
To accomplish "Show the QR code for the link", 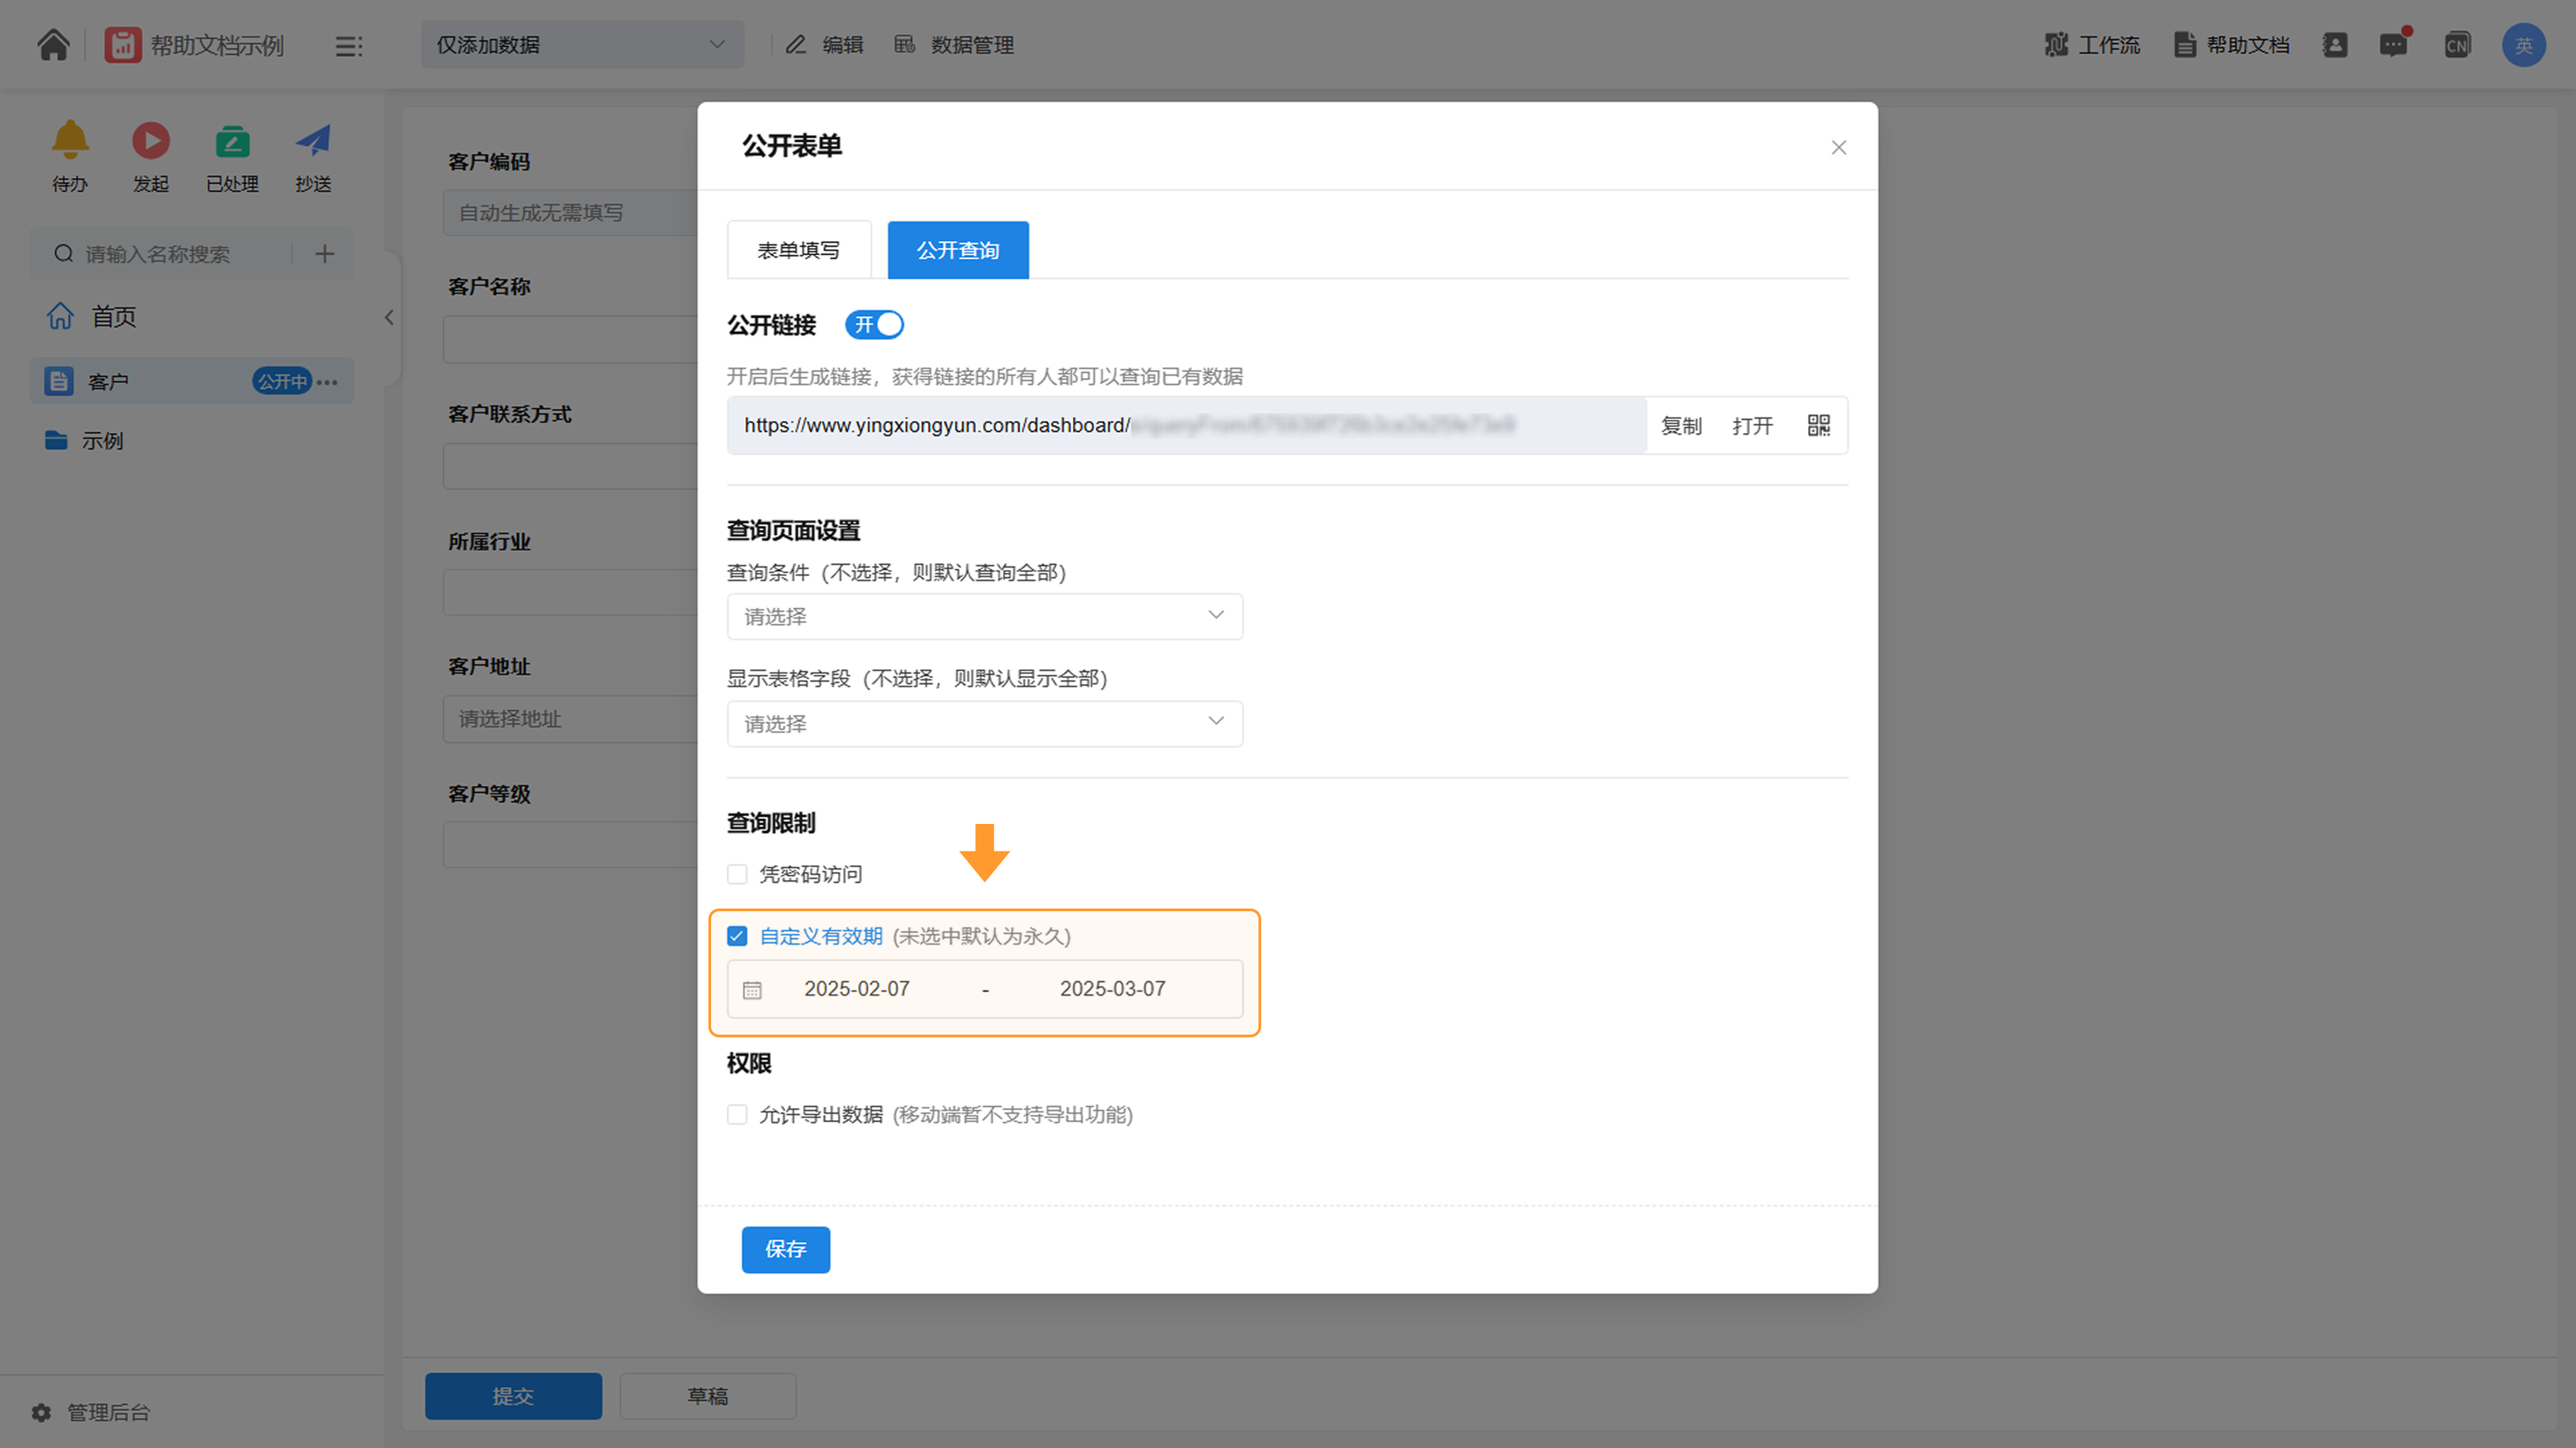I will pos(1819,426).
